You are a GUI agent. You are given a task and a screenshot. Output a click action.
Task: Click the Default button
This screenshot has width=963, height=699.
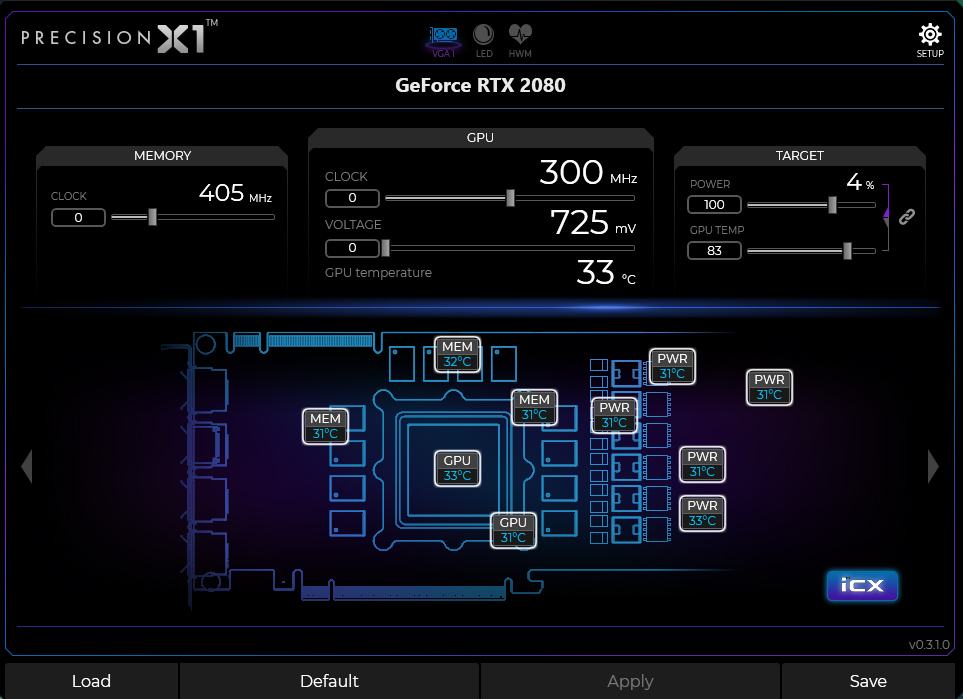click(x=329, y=681)
